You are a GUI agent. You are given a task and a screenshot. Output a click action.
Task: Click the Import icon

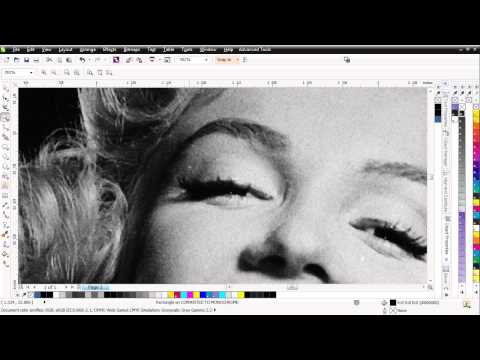(129, 60)
